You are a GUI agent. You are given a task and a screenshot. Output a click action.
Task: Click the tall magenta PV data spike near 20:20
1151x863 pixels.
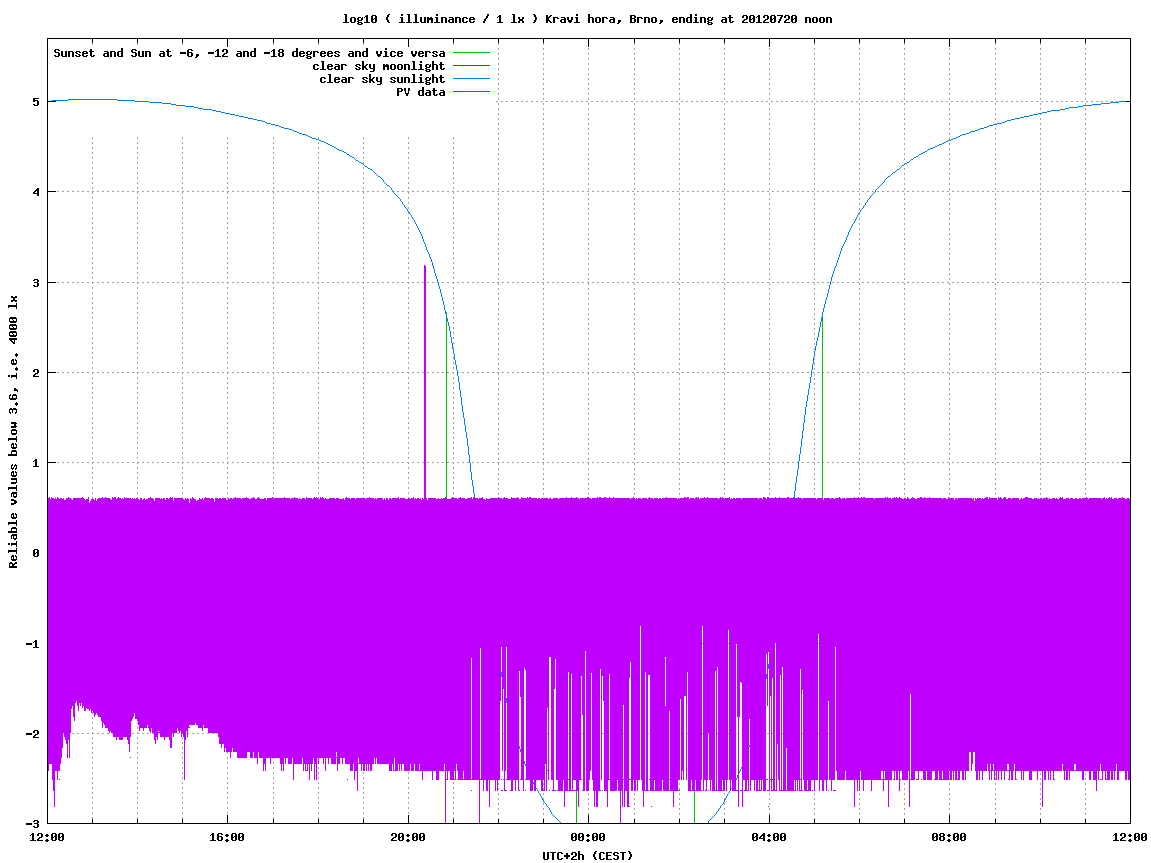click(x=425, y=382)
